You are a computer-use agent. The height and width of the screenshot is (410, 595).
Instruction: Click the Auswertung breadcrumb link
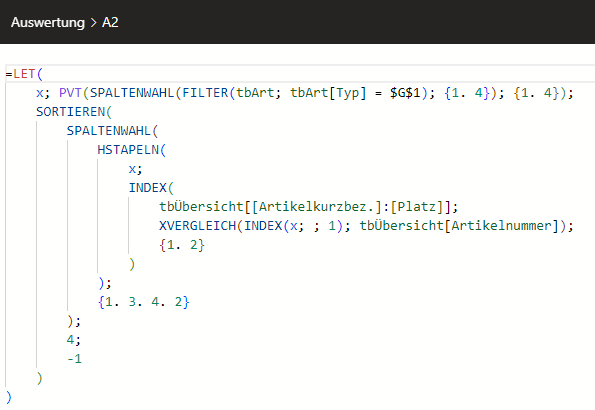click(48, 22)
